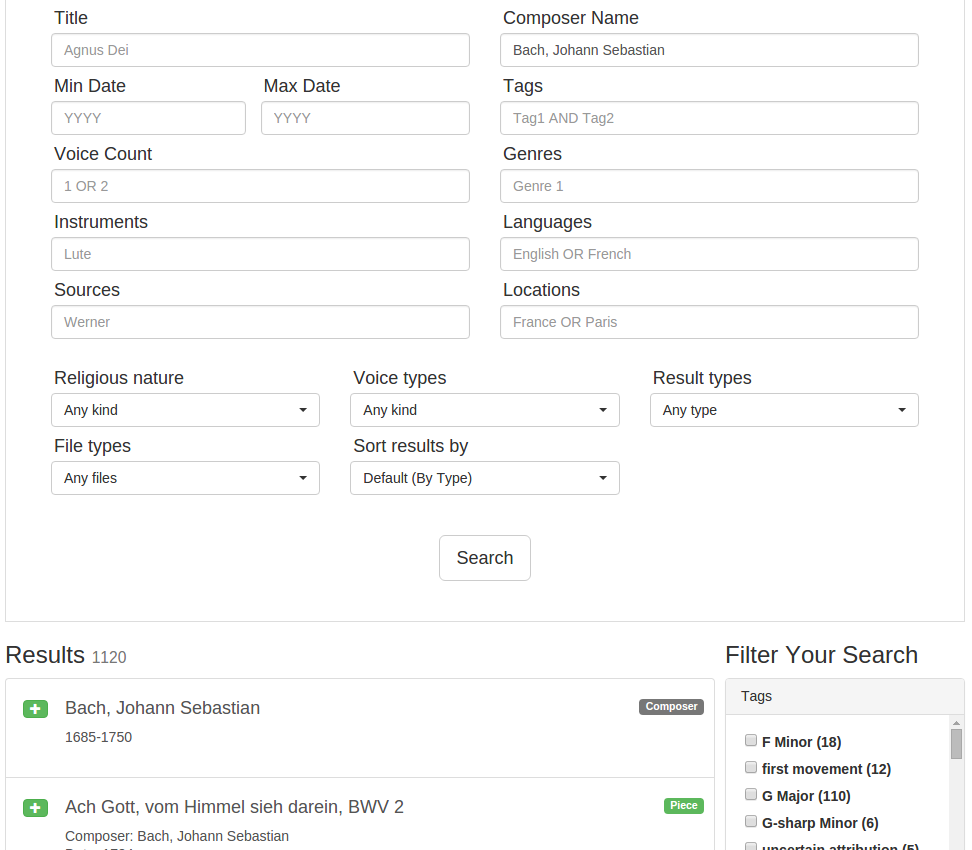Viewport: 972px width, 850px height.
Task: Click green plus icon beside Ach Gott BWV 2
Action: coord(35,808)
